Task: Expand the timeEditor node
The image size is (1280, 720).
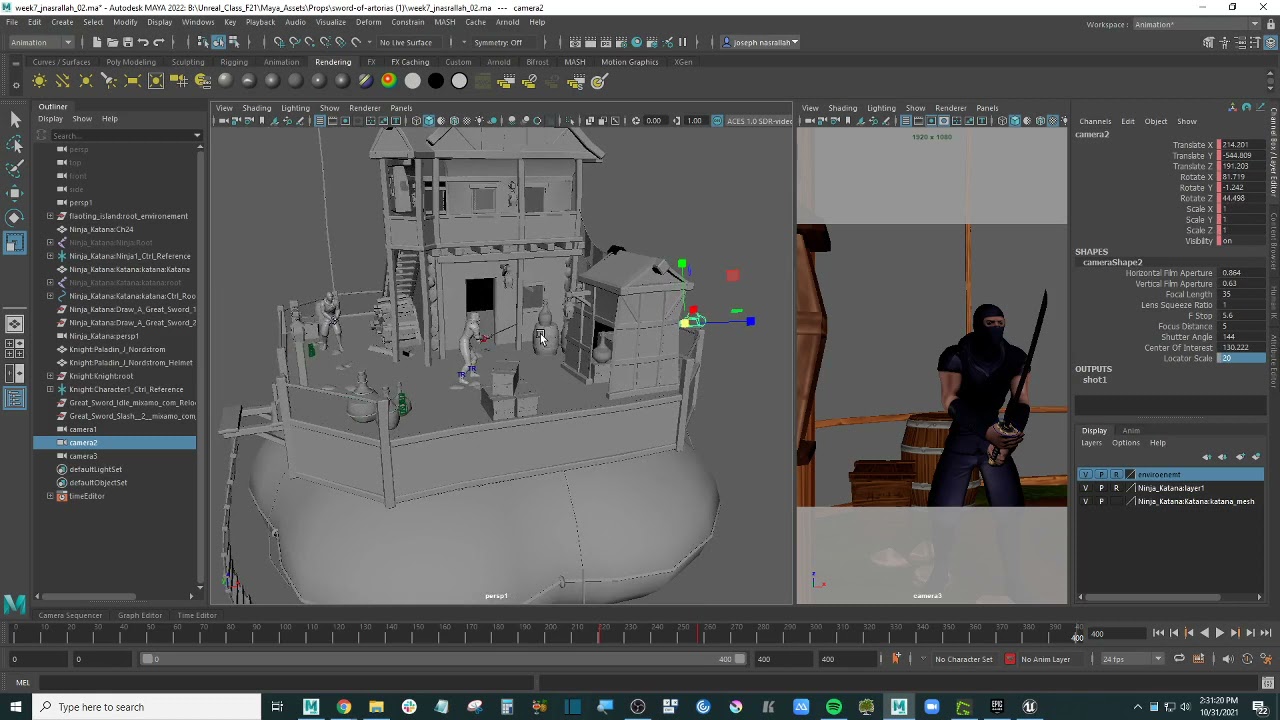Action: pos(50,496)
